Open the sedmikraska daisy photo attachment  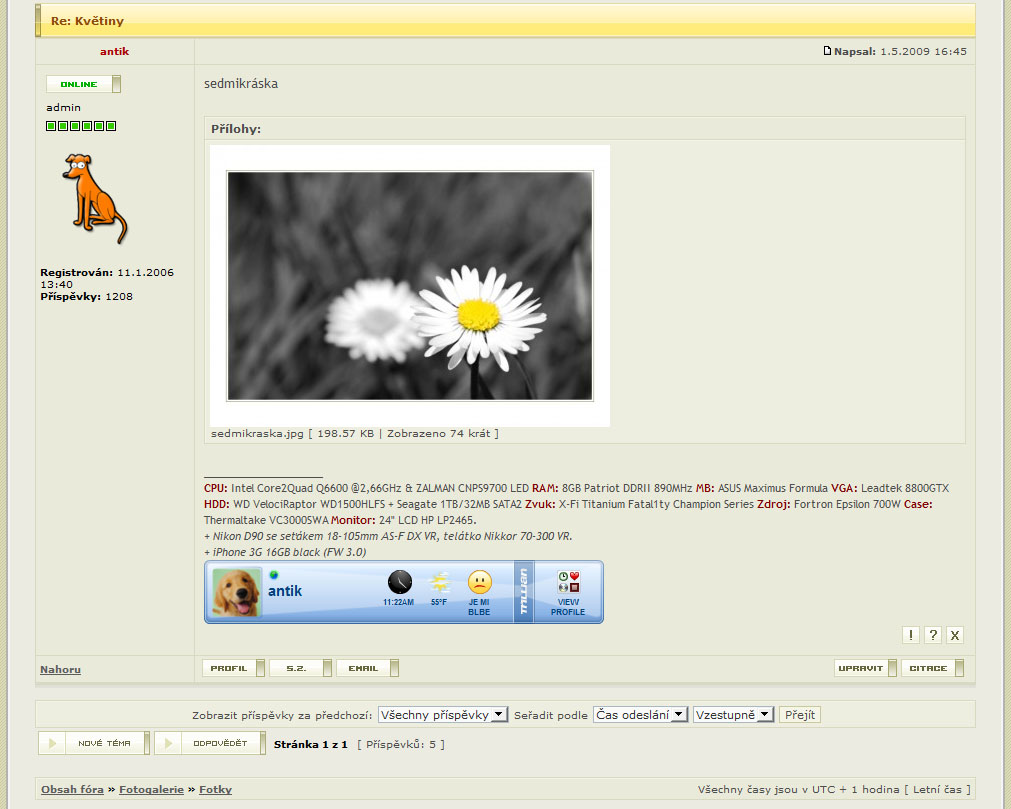tap(409, 286)
